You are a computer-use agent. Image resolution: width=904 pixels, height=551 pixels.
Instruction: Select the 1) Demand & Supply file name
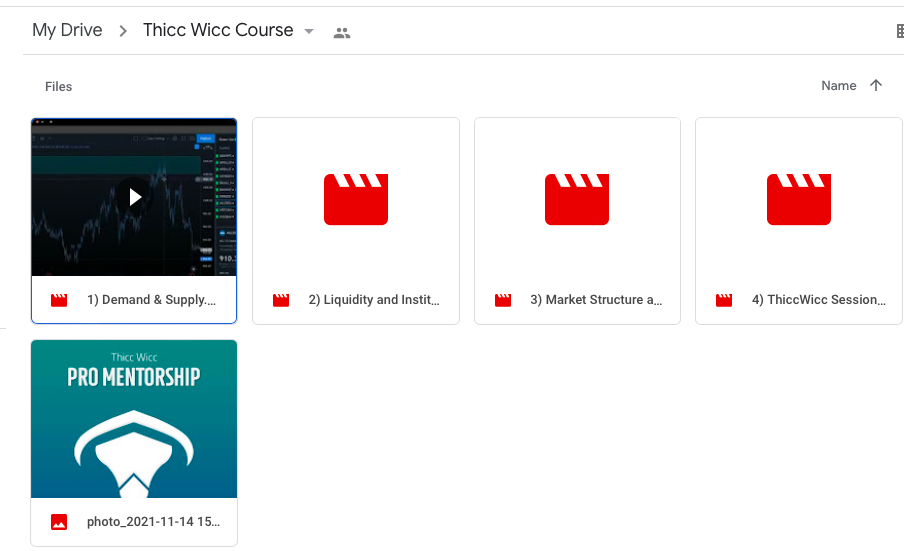click(x=150, y=300)
